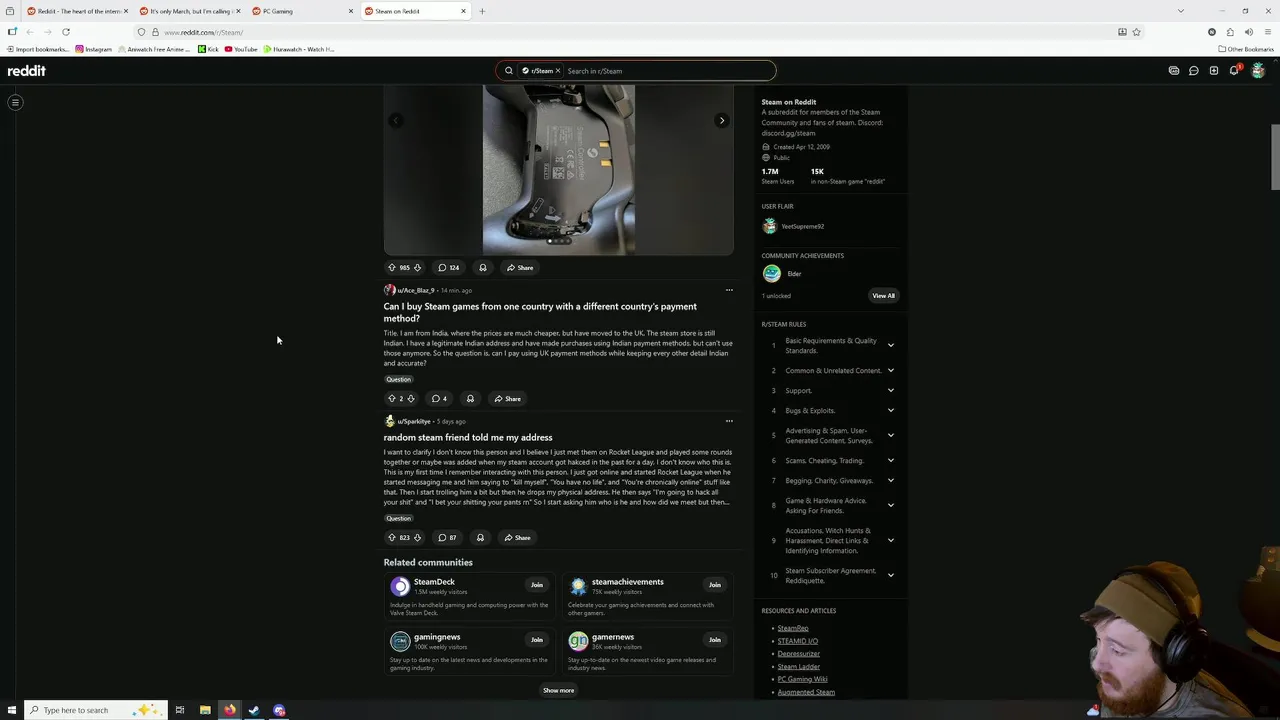Upvote the random steam friend post
1280x720 pixels.
click(x=392, y=537)
